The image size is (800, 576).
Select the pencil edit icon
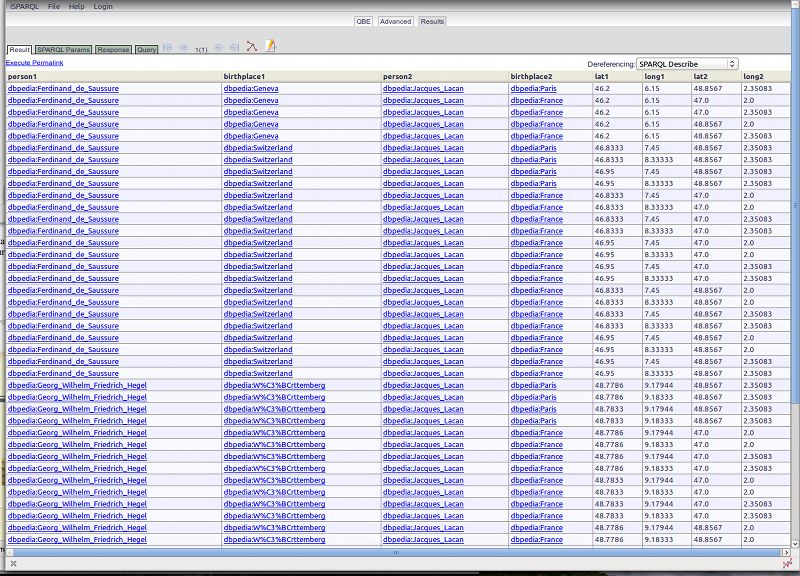click(270, 47)
